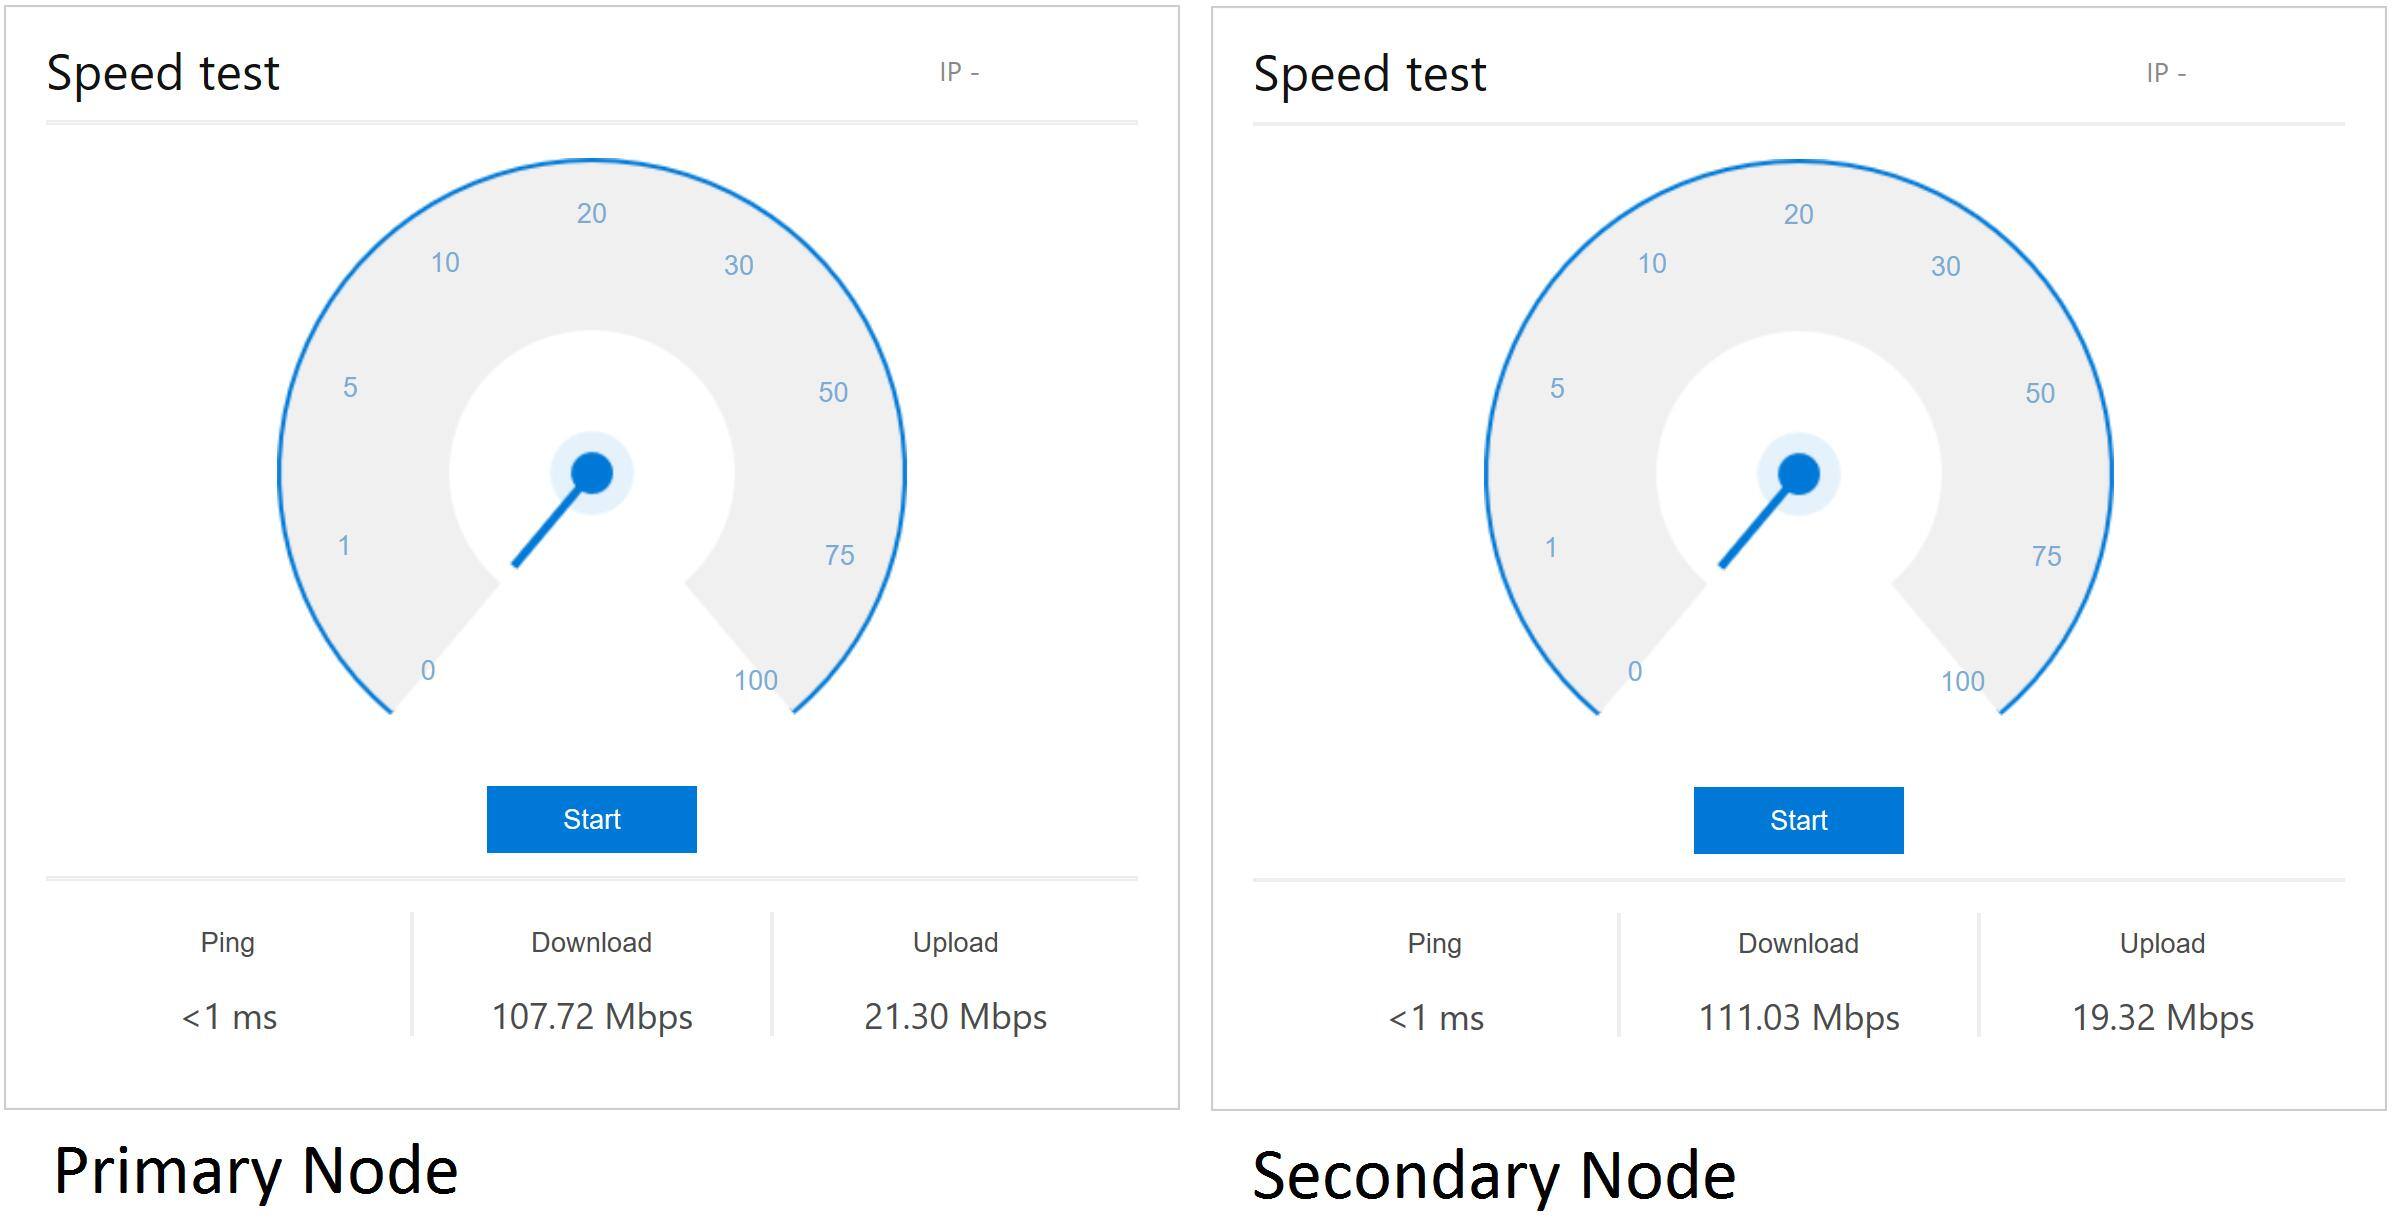Click the Secondary Node gauge needle hub
Viewport: 2400px width, 1232px height.
pyautogui.click(x=1799, y=474)
